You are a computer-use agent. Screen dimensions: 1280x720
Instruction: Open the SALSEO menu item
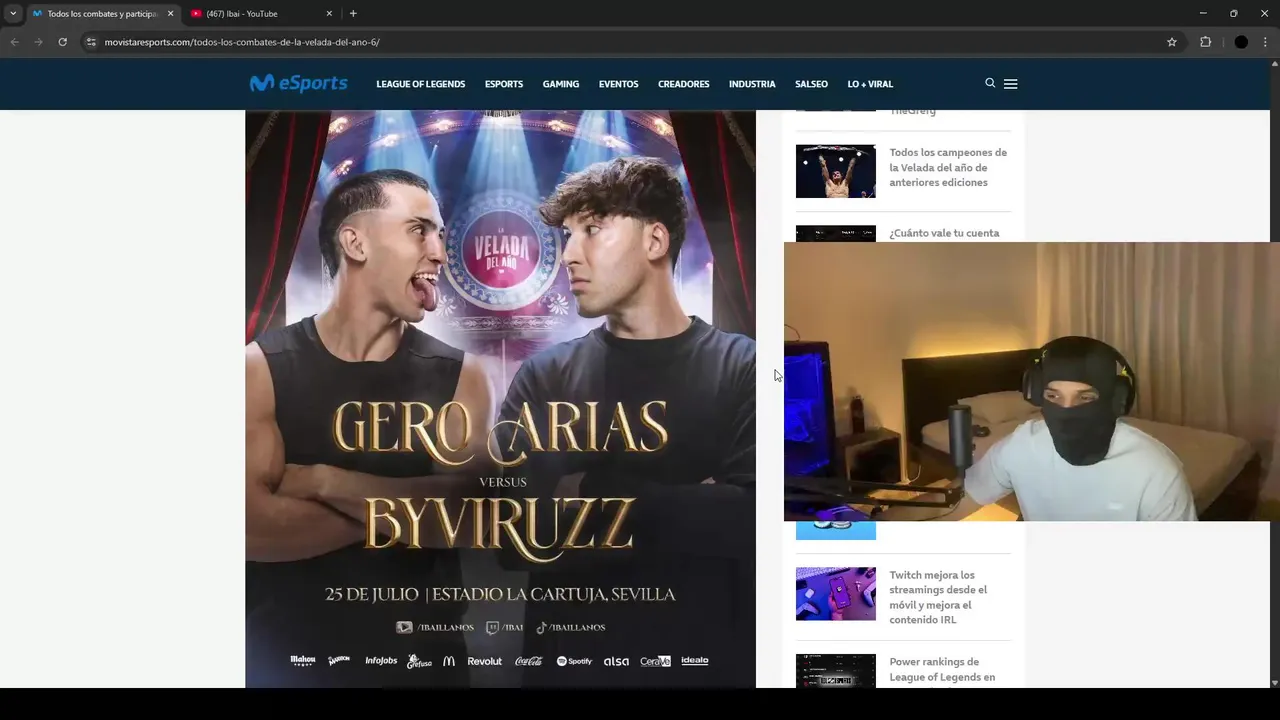[x=811, y=84]
